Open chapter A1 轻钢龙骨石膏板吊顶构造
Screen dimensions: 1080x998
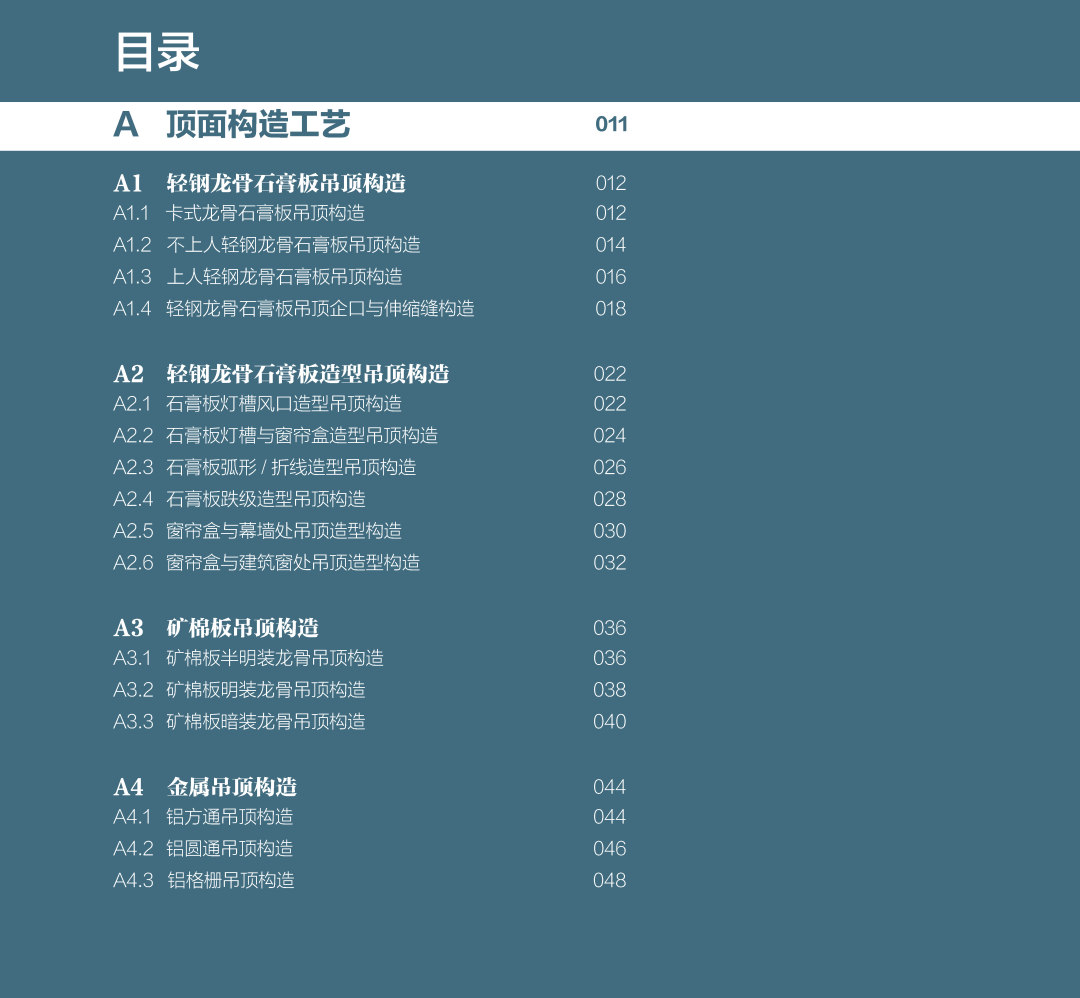point(260,183)
